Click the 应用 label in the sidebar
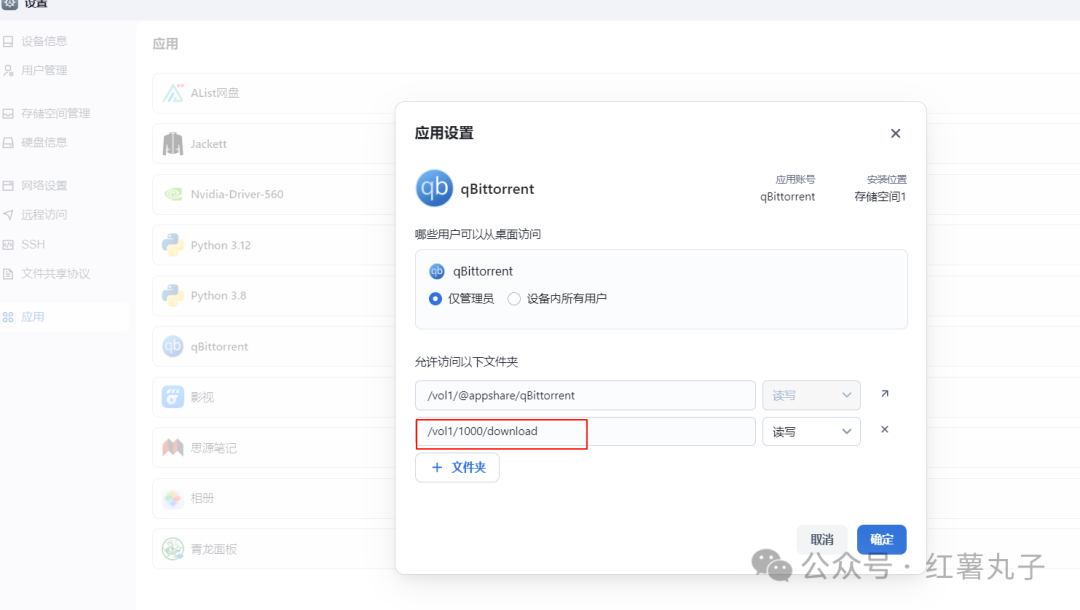1080x610 pixels. 32,317
